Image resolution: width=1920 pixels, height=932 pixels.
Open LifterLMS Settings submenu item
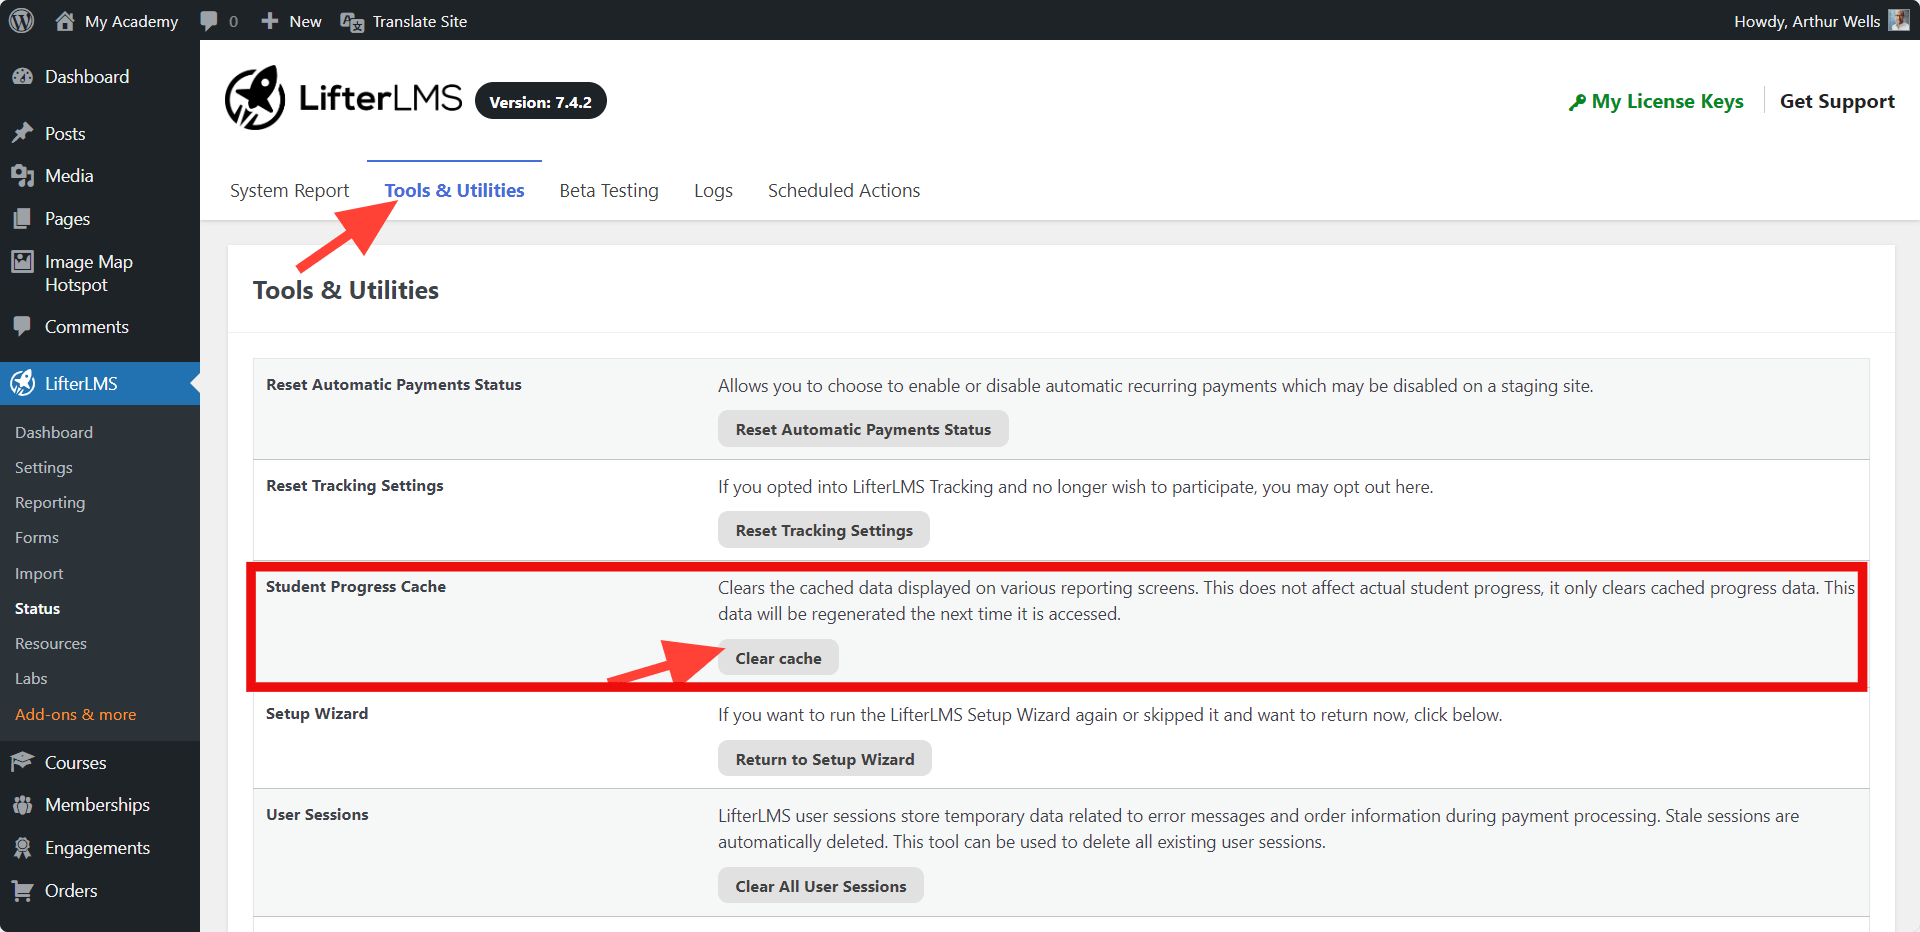click(44, 467)
